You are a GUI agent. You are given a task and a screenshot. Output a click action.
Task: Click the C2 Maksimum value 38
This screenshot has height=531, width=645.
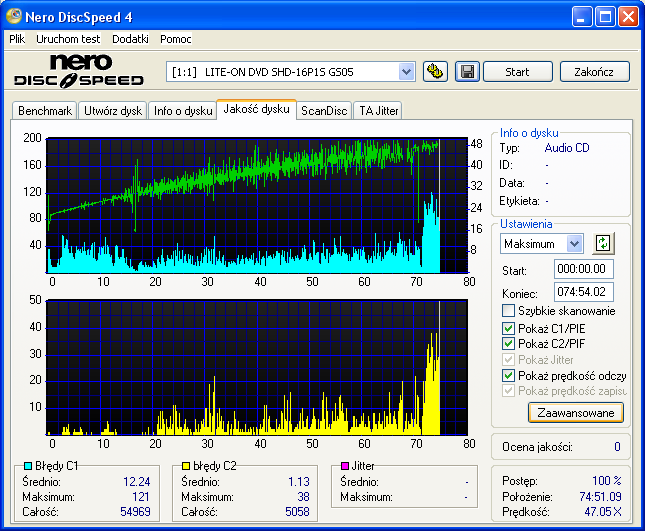click(x=303, y=496)
